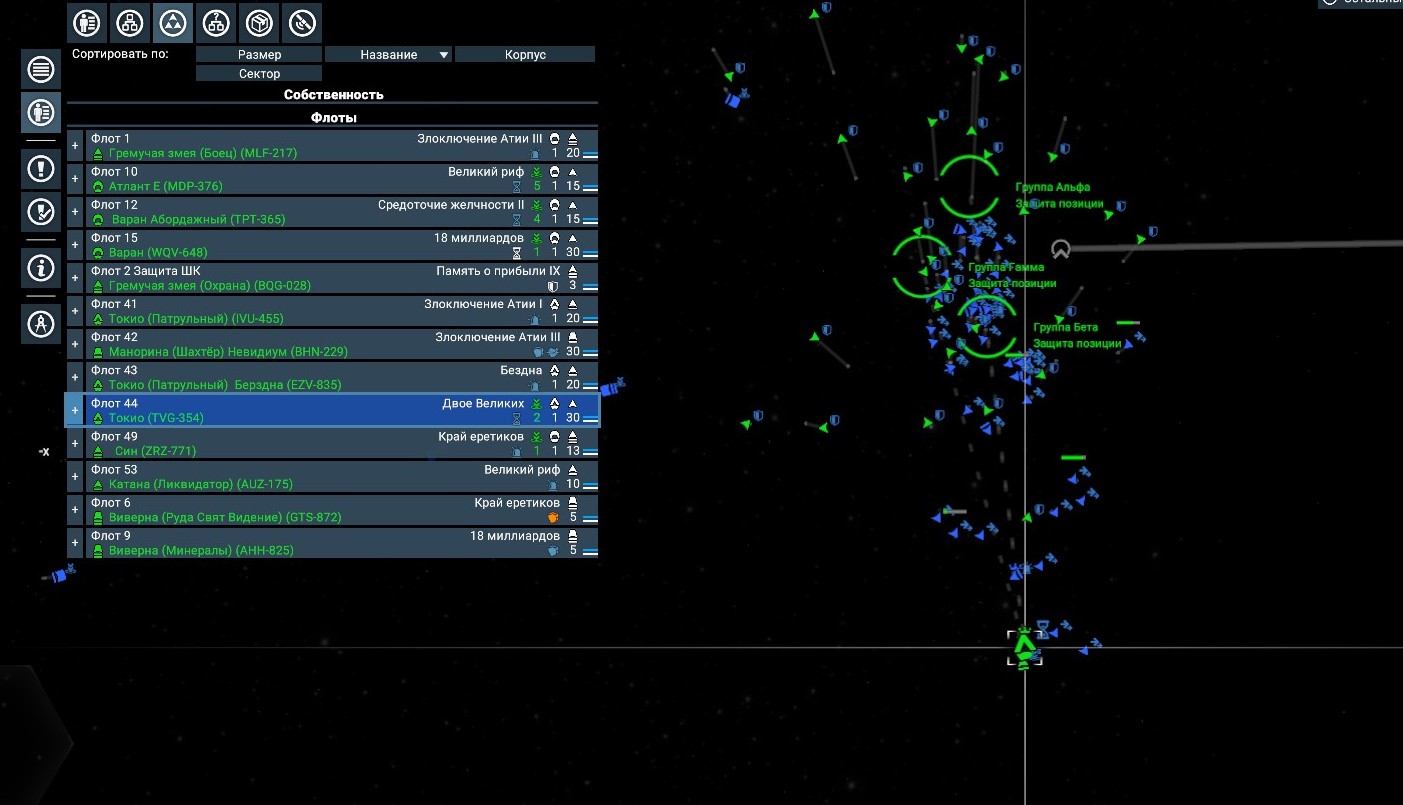Select Флот 6 Виверна (GTS-872) row
1403x805 pixels.
(342, 510)
